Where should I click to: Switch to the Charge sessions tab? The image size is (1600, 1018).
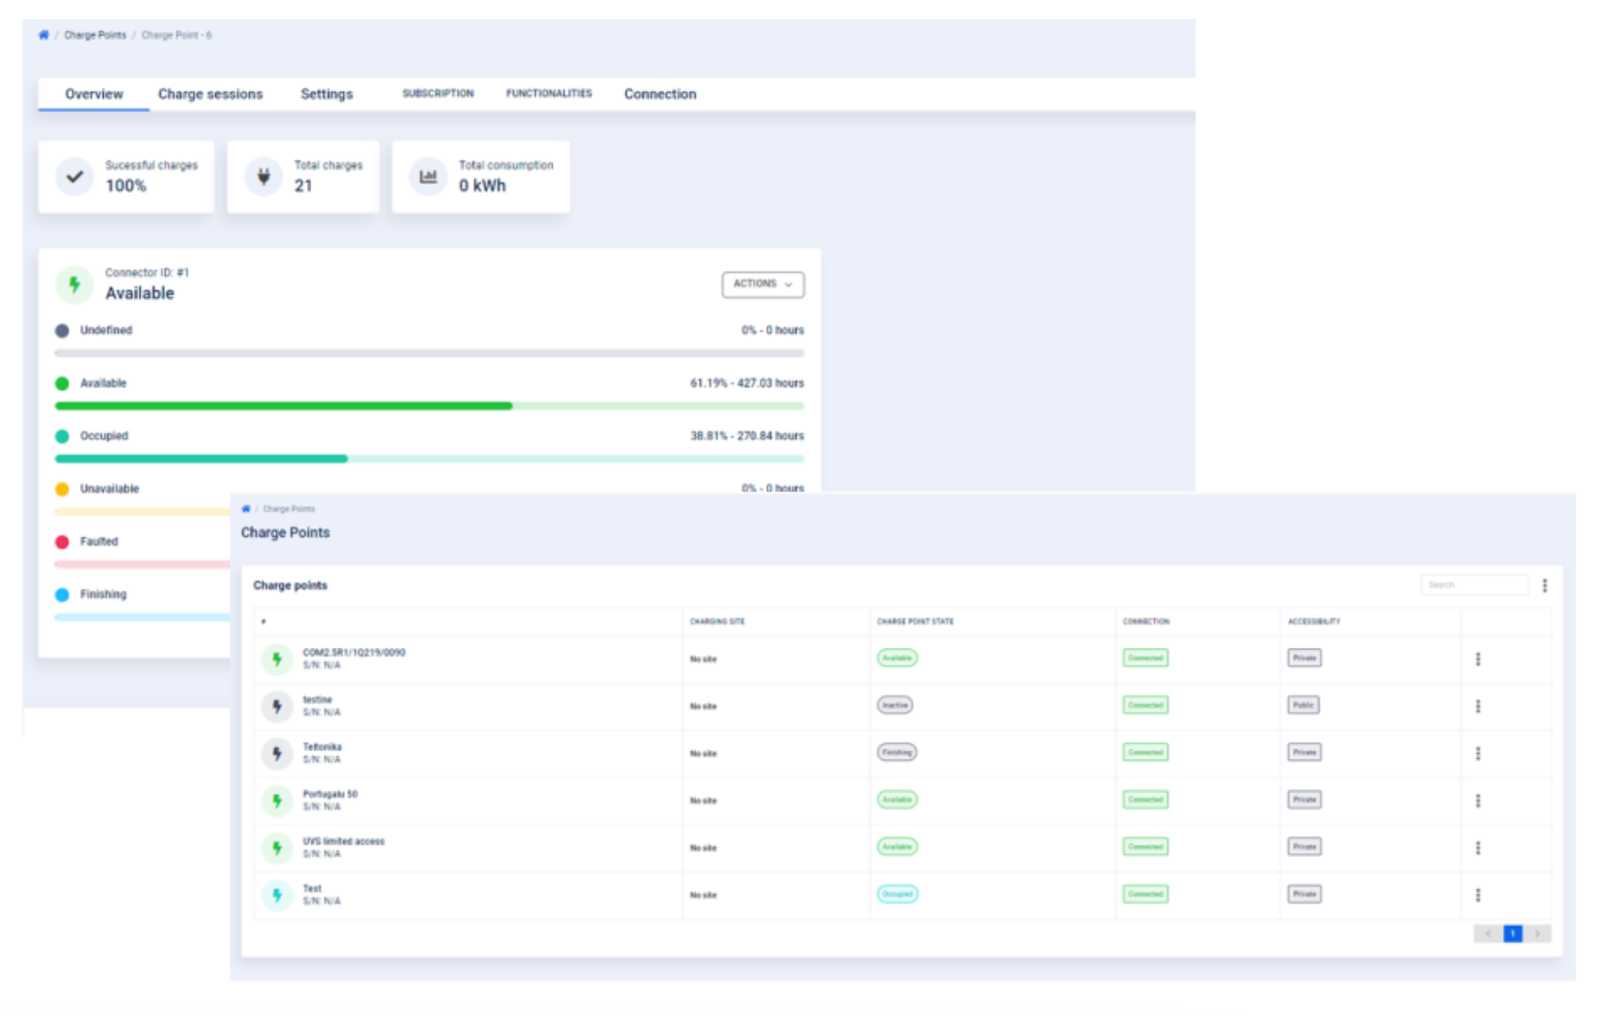click(x=210, y=94)
